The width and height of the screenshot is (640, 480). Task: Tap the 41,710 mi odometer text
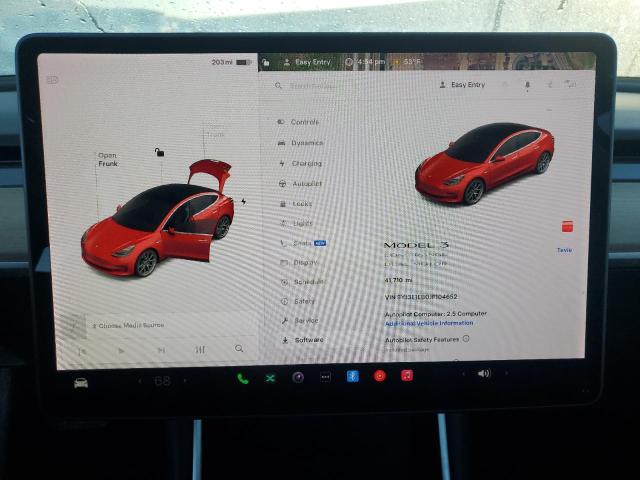[398, 280]
